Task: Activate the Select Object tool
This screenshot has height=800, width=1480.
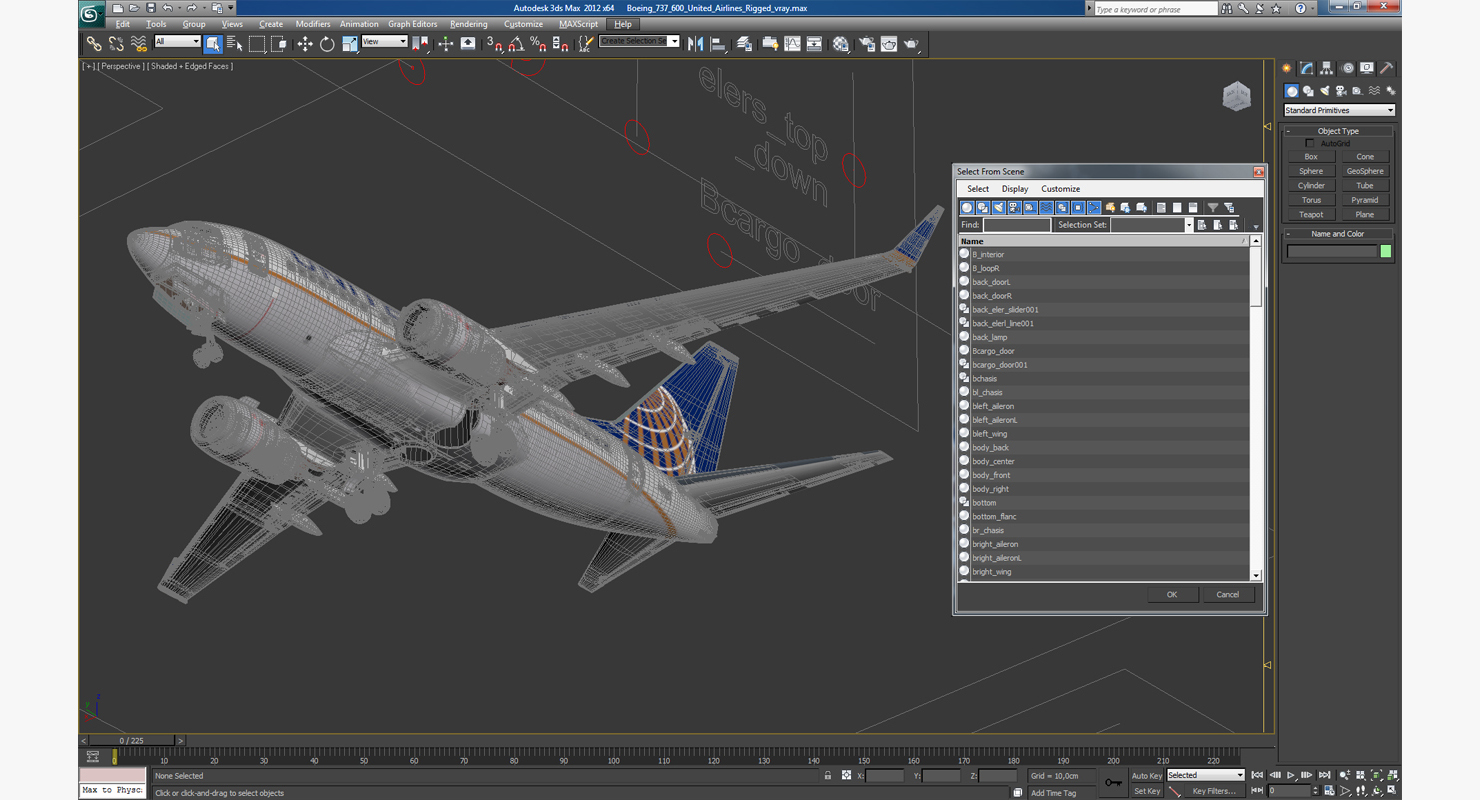Action: tap(213, 43)
